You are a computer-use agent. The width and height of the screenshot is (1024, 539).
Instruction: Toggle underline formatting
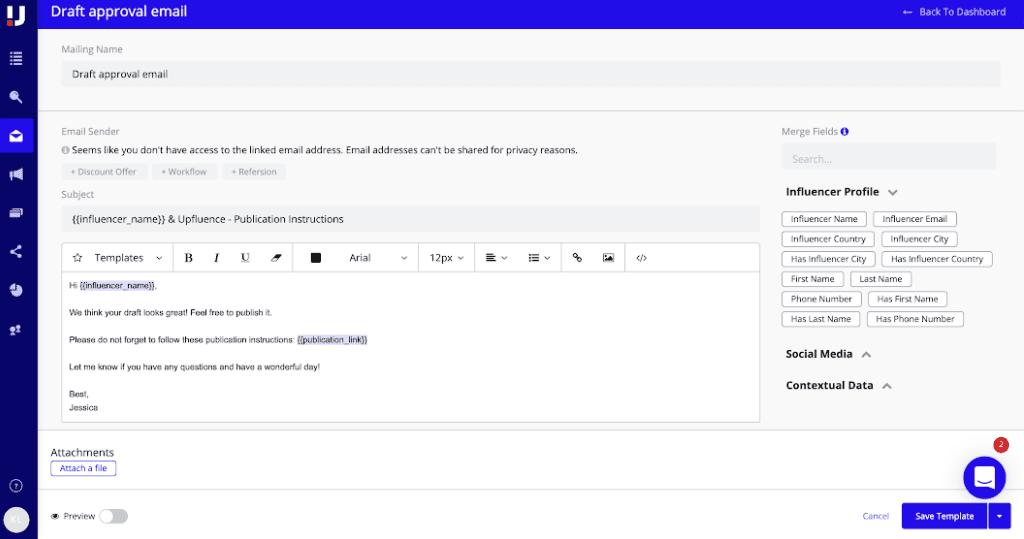point(246,258)
